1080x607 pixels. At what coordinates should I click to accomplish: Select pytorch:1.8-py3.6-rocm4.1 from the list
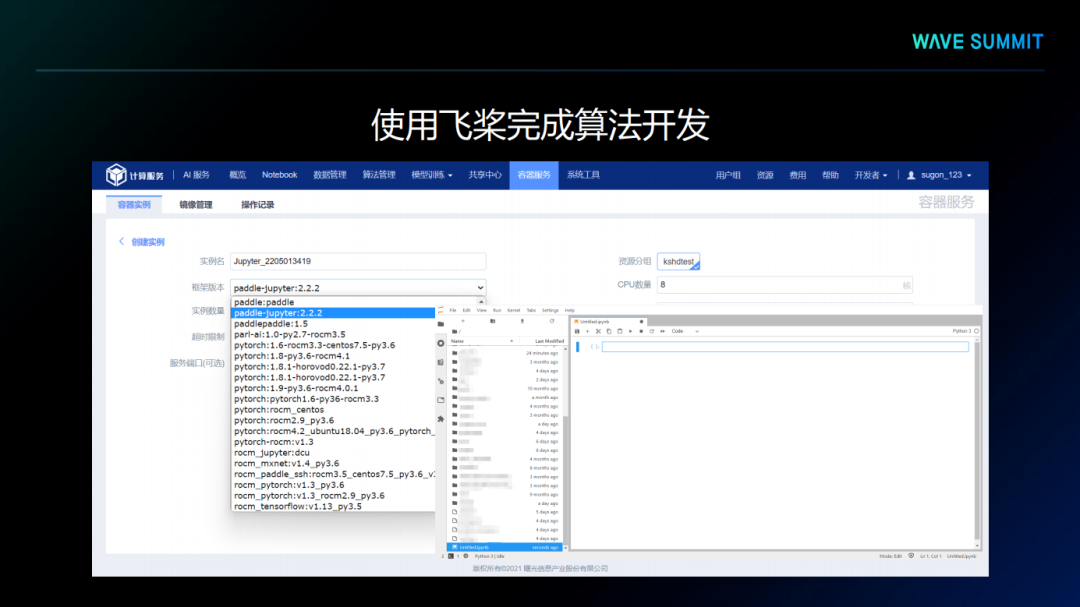pos(291,356)
